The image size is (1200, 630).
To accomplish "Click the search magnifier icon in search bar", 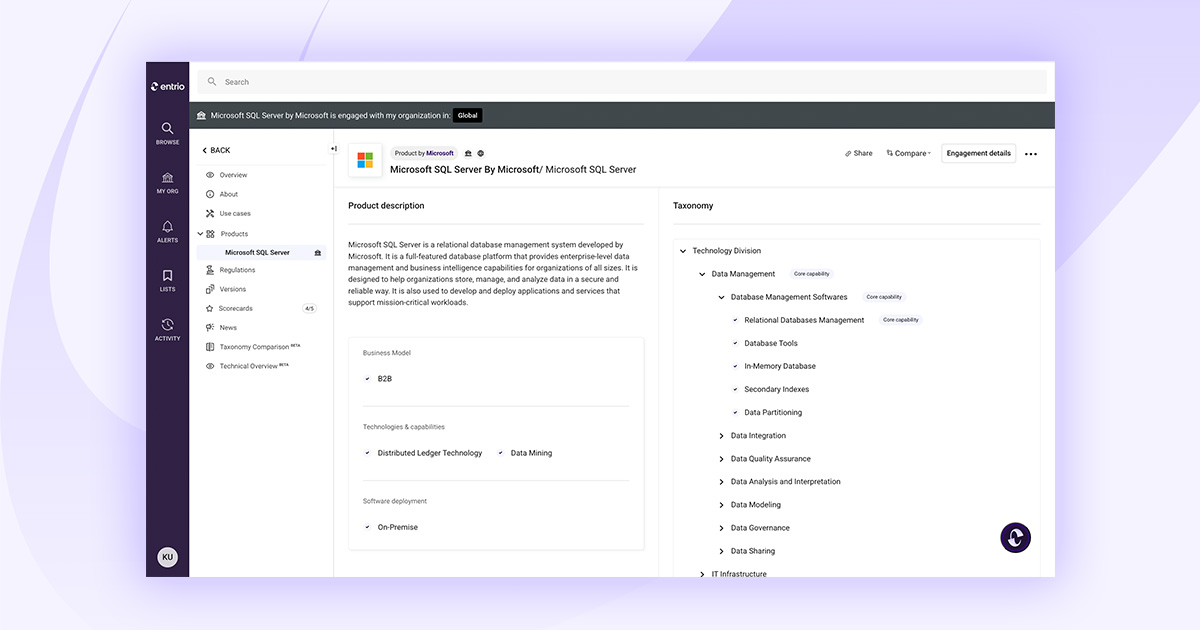I will pyautogui.click(x=211, y=82).
